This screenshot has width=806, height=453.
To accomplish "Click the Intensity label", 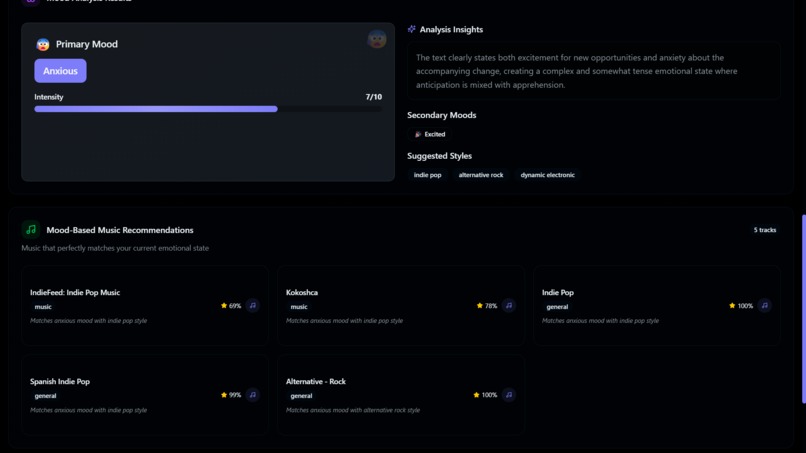I will point(49,97).
